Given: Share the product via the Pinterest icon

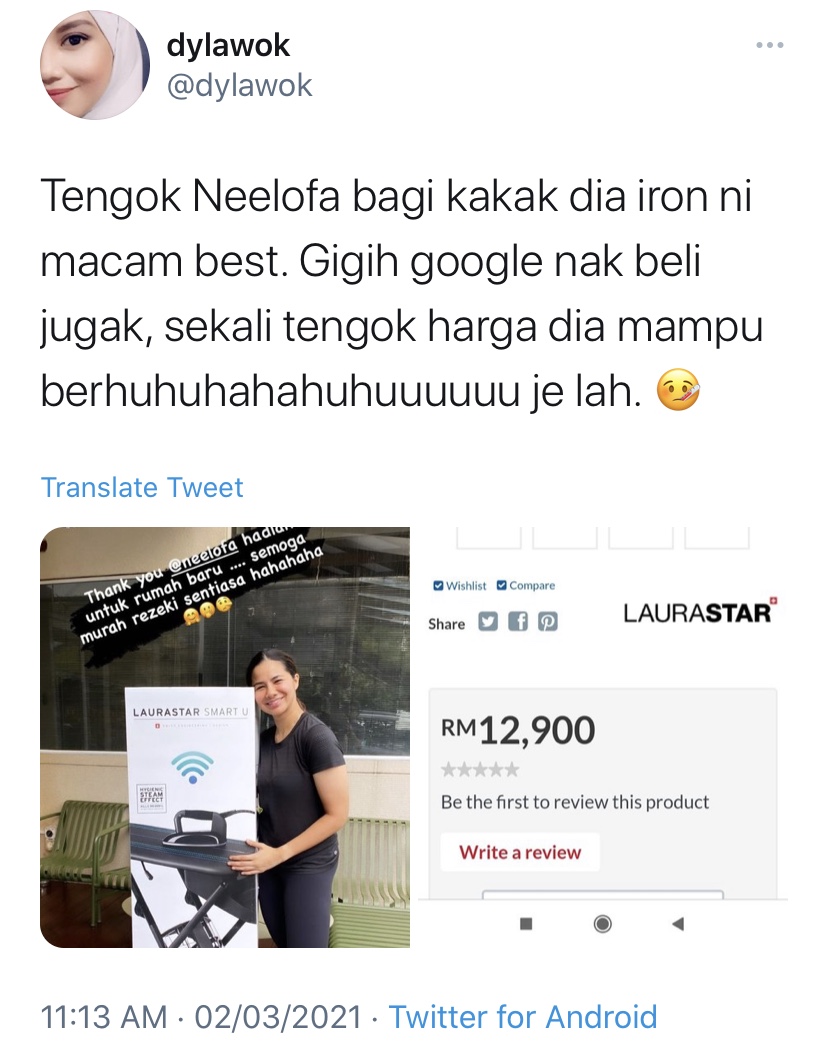Looking at the screenshot, I should point(548,623).
